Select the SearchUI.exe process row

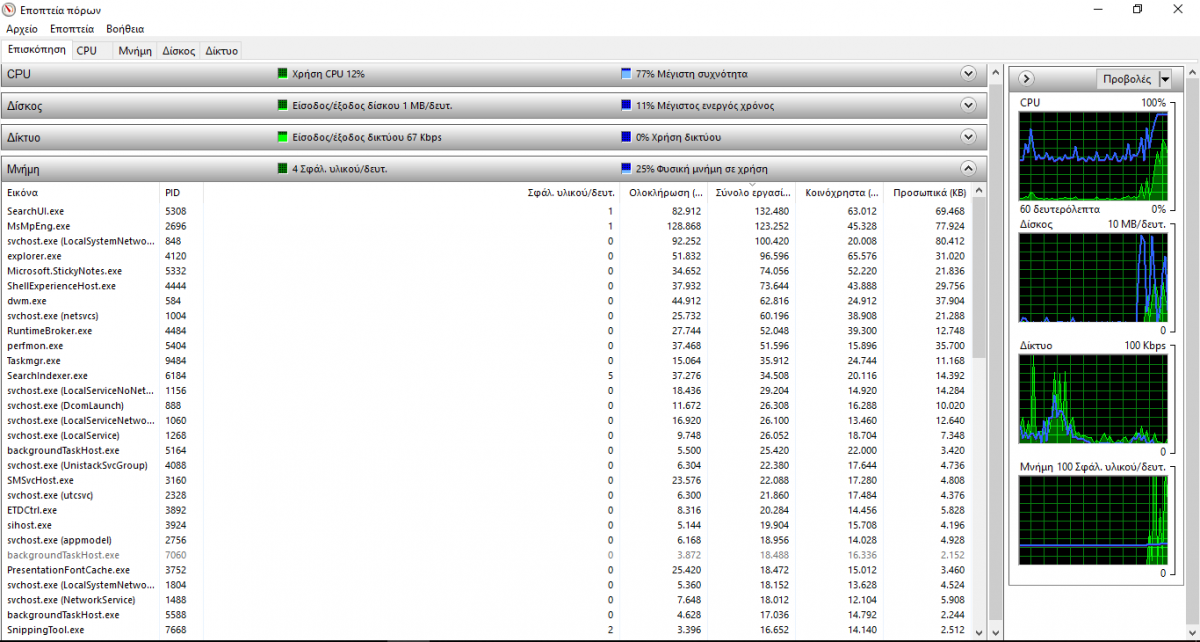pyautogui.click(x=487, y=211)
